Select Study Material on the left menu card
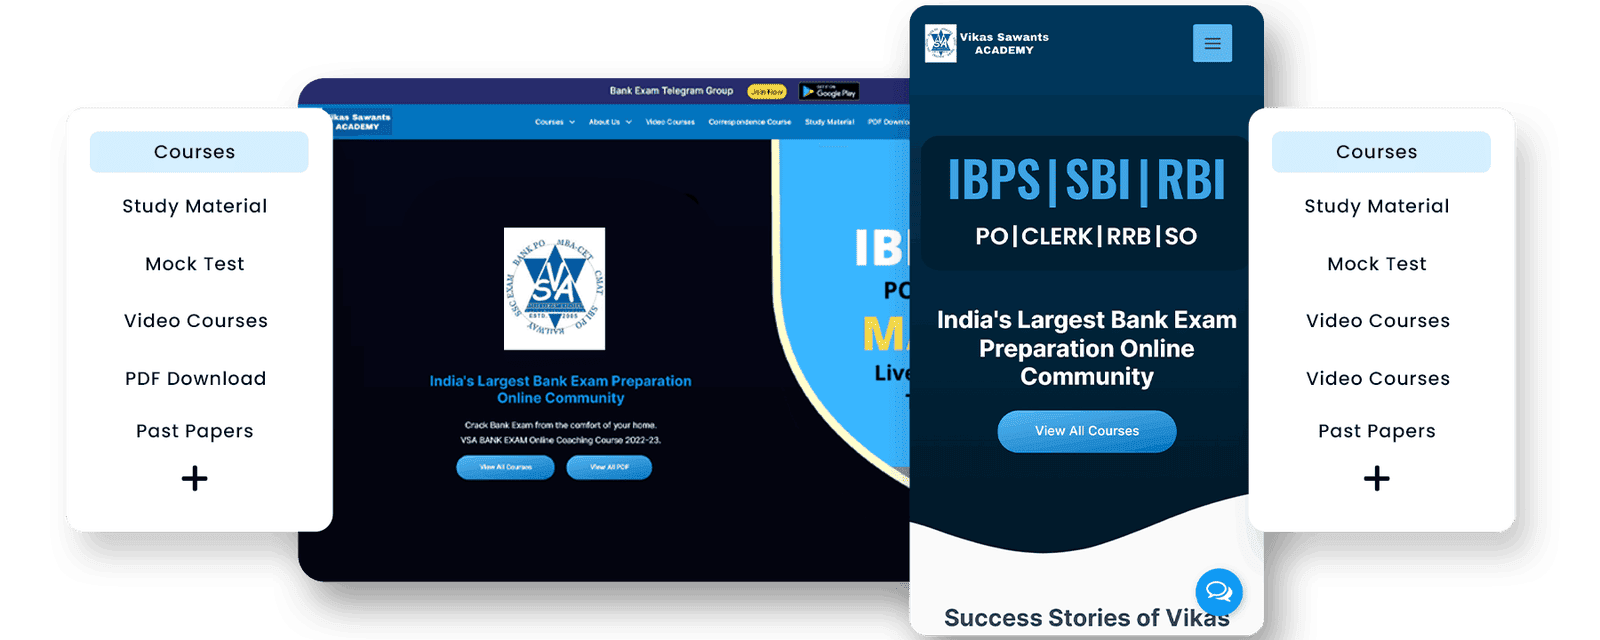 [x=195, y=206]
